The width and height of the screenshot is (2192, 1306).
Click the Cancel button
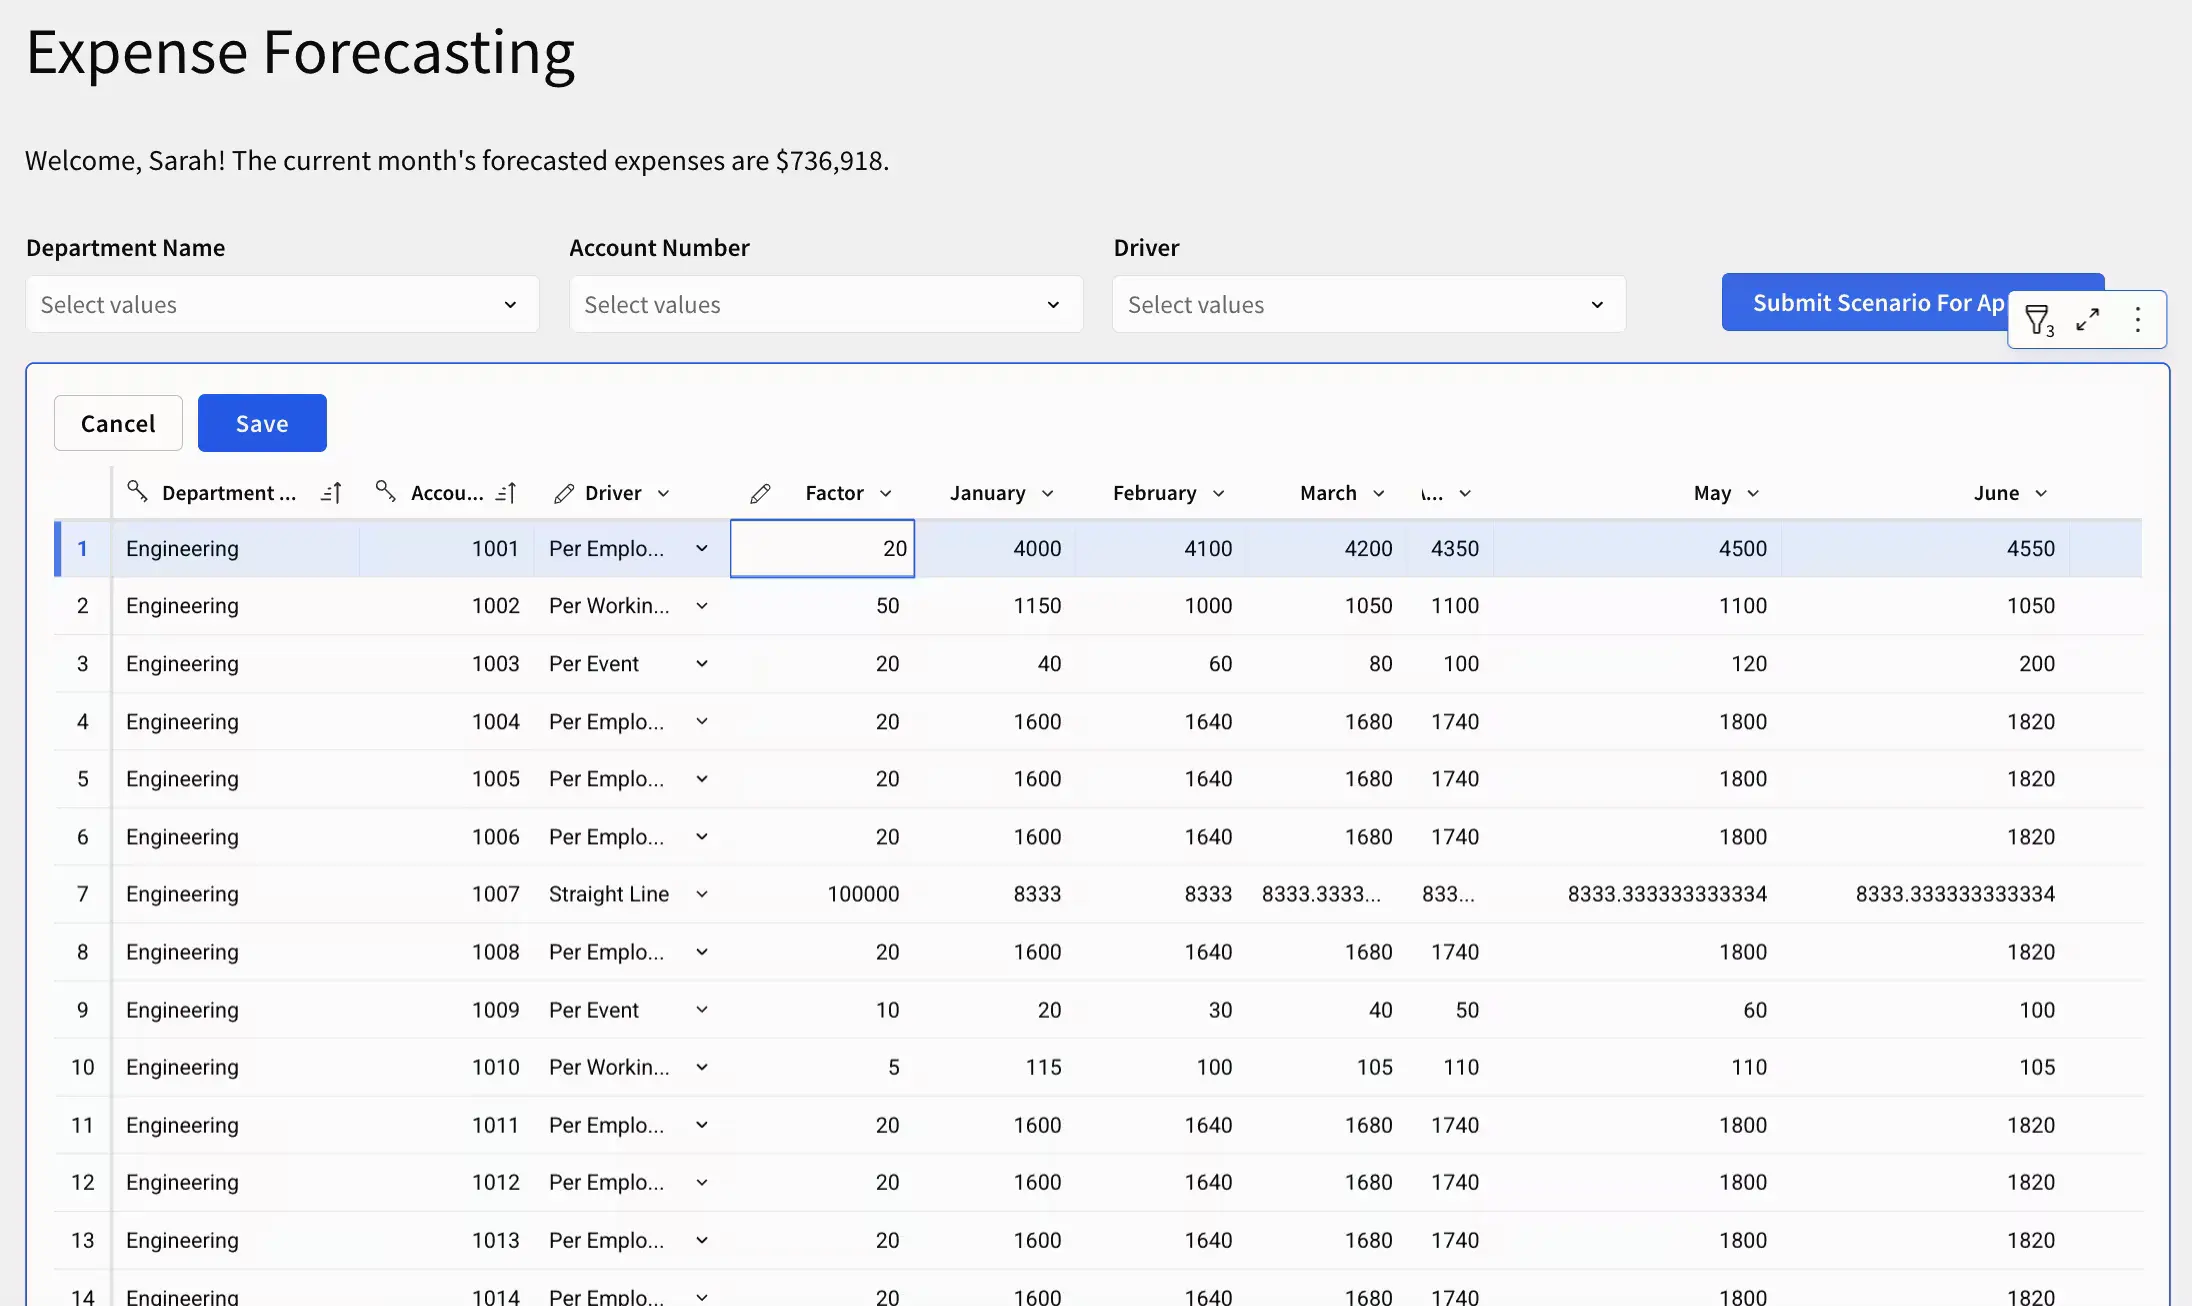[118, 423]
